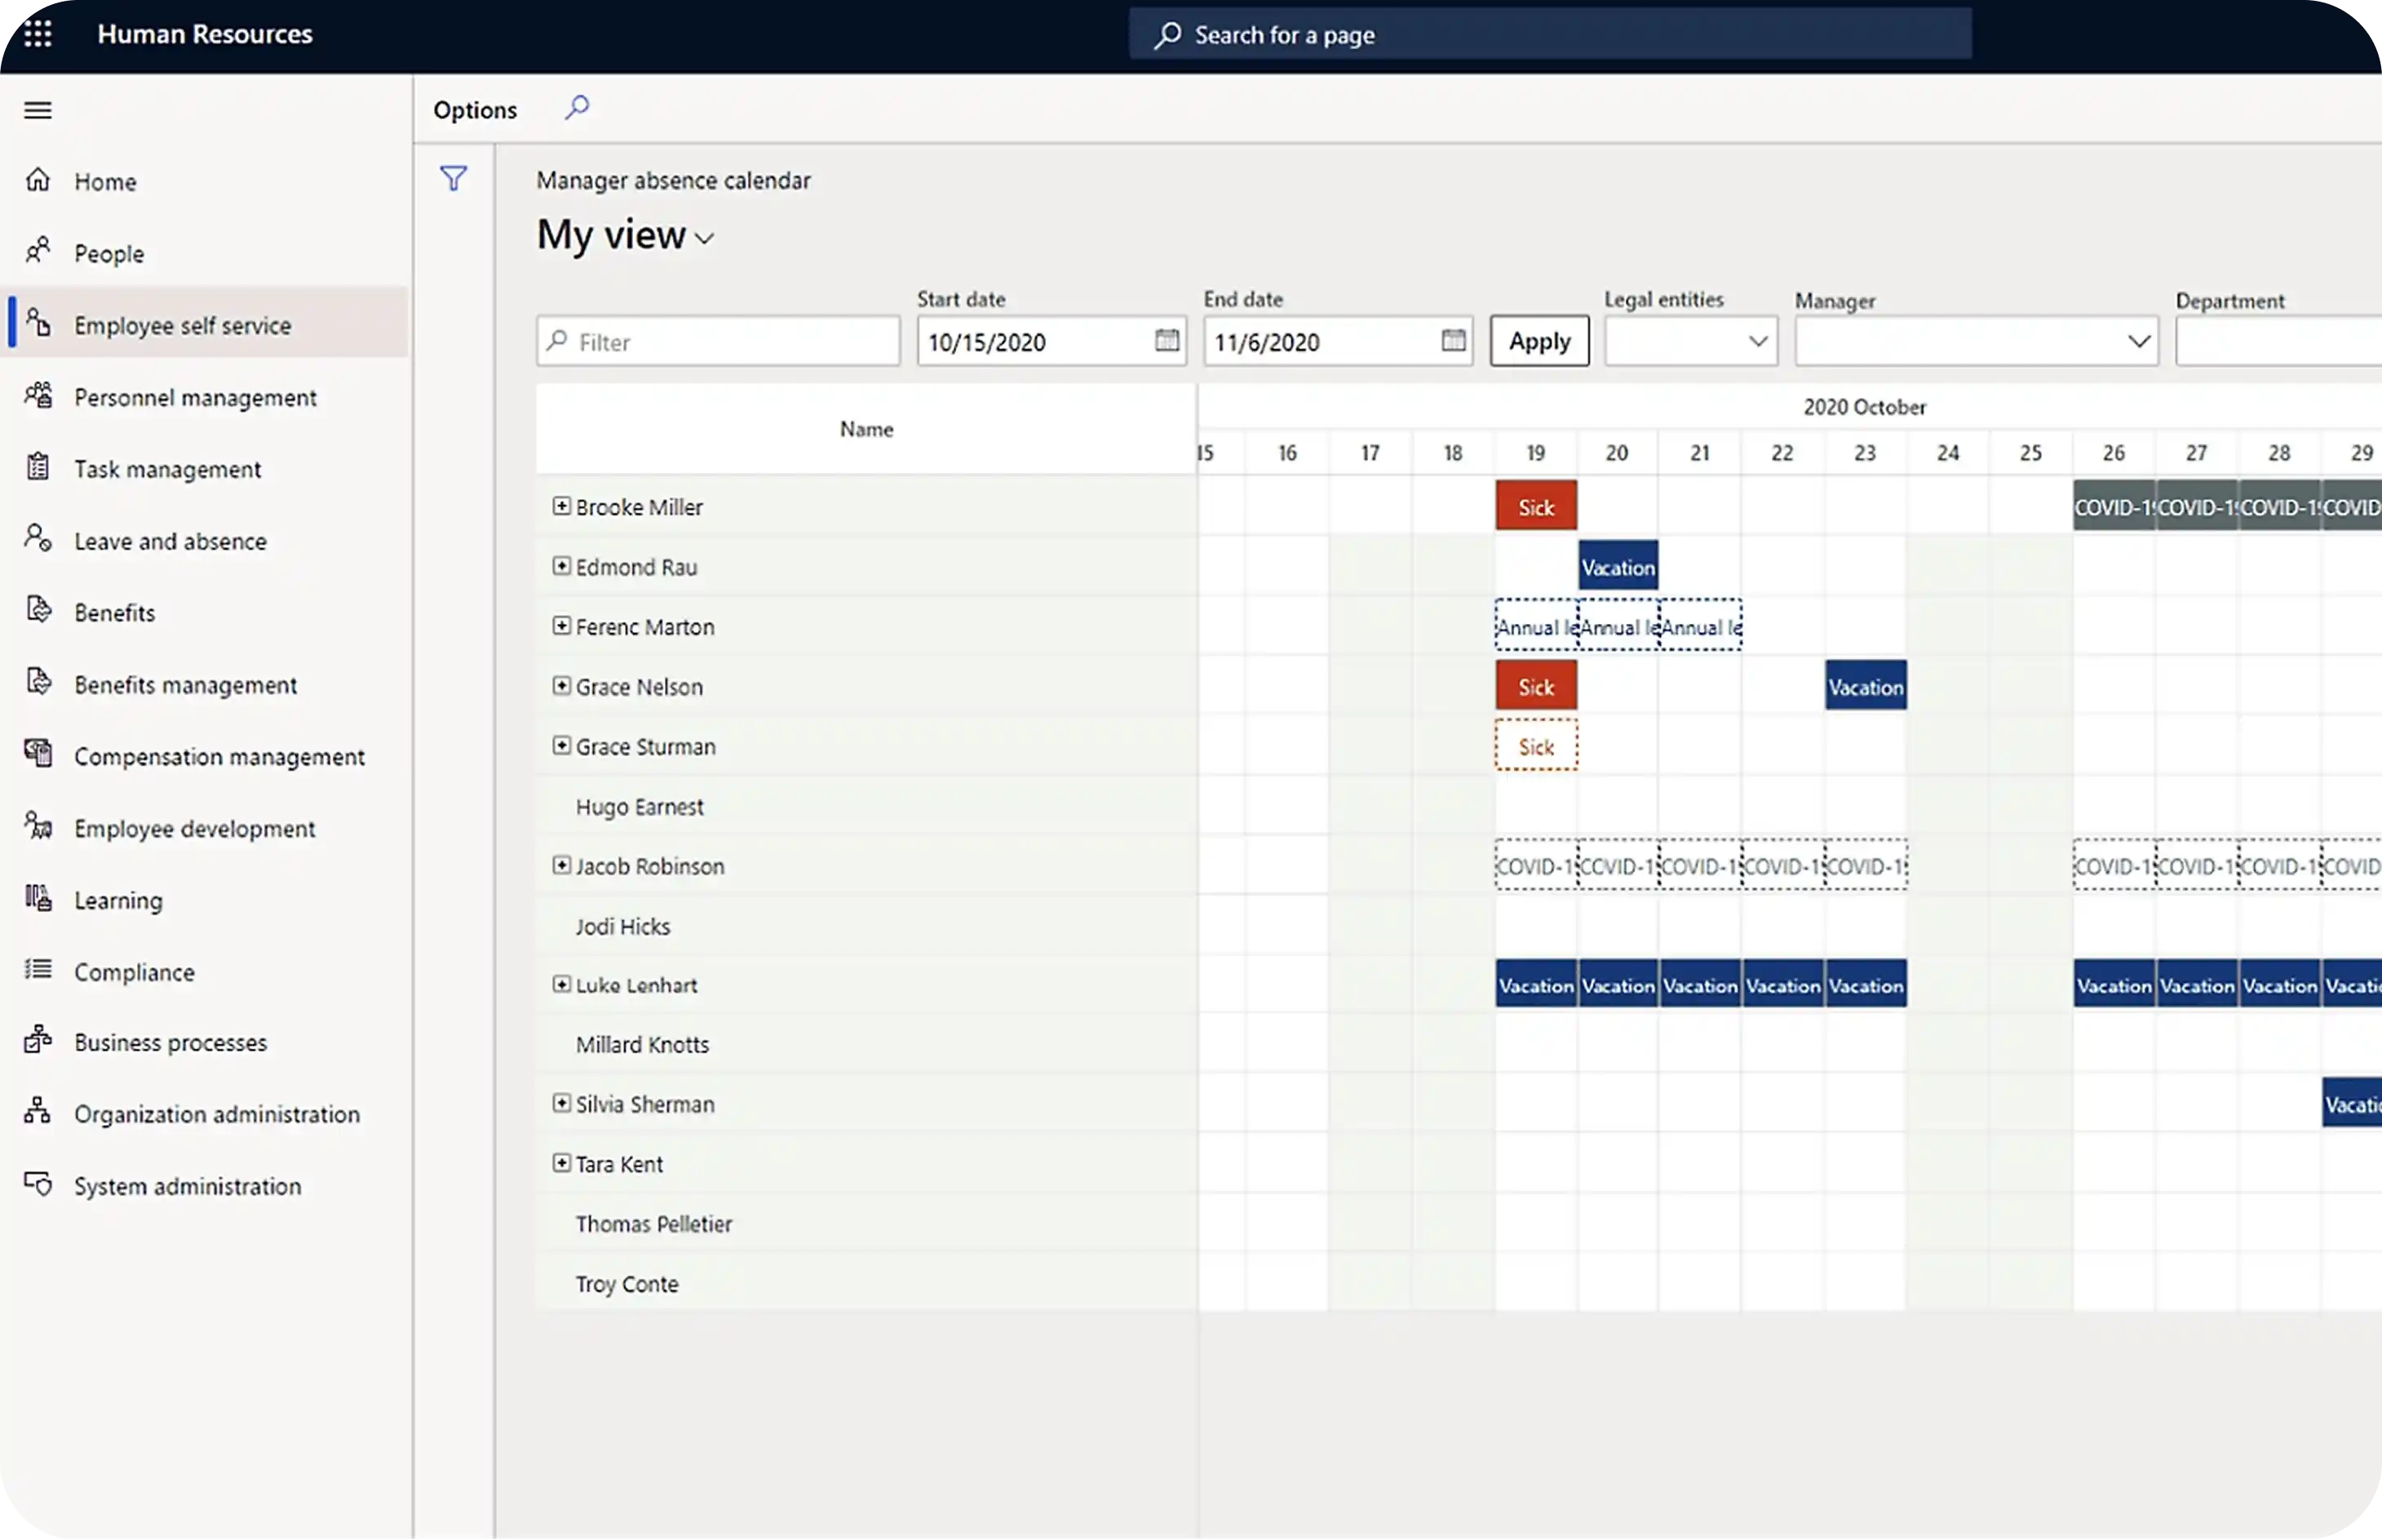Open the search icon next to Options
Screen dimensions: 2382x1540
(577, 108)
